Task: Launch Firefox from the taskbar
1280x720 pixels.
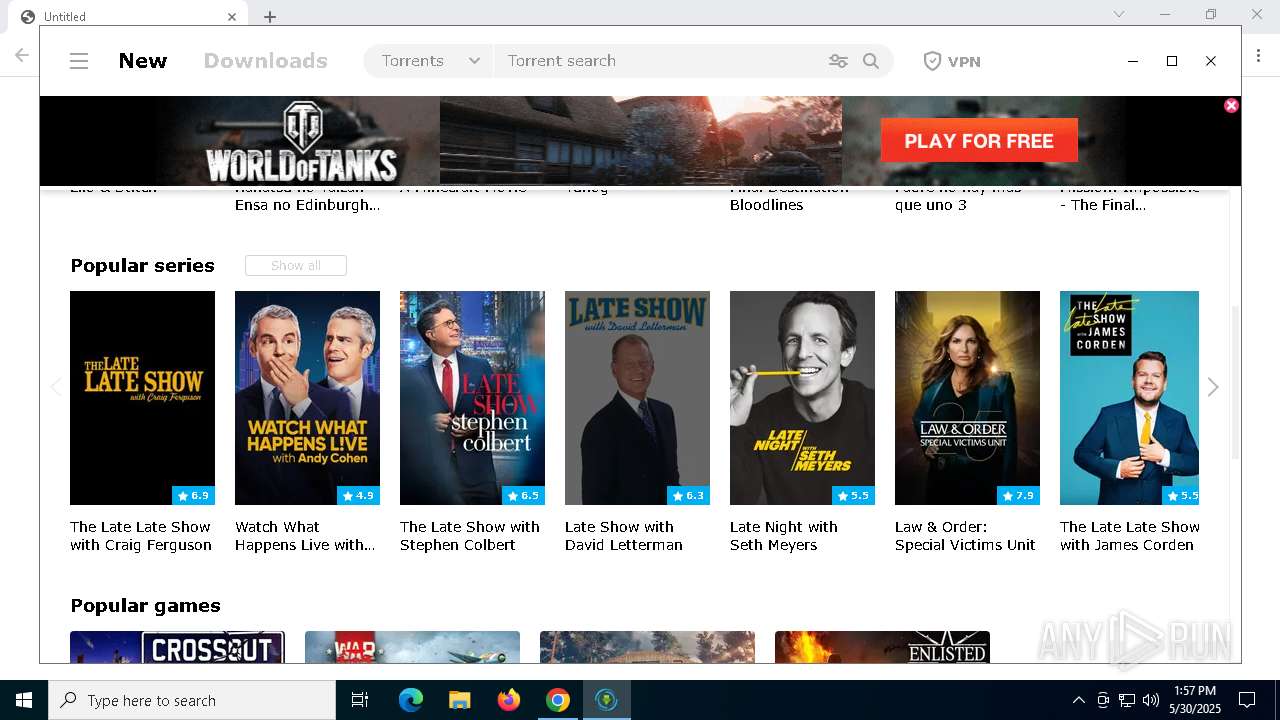Action: click(509, 700)
